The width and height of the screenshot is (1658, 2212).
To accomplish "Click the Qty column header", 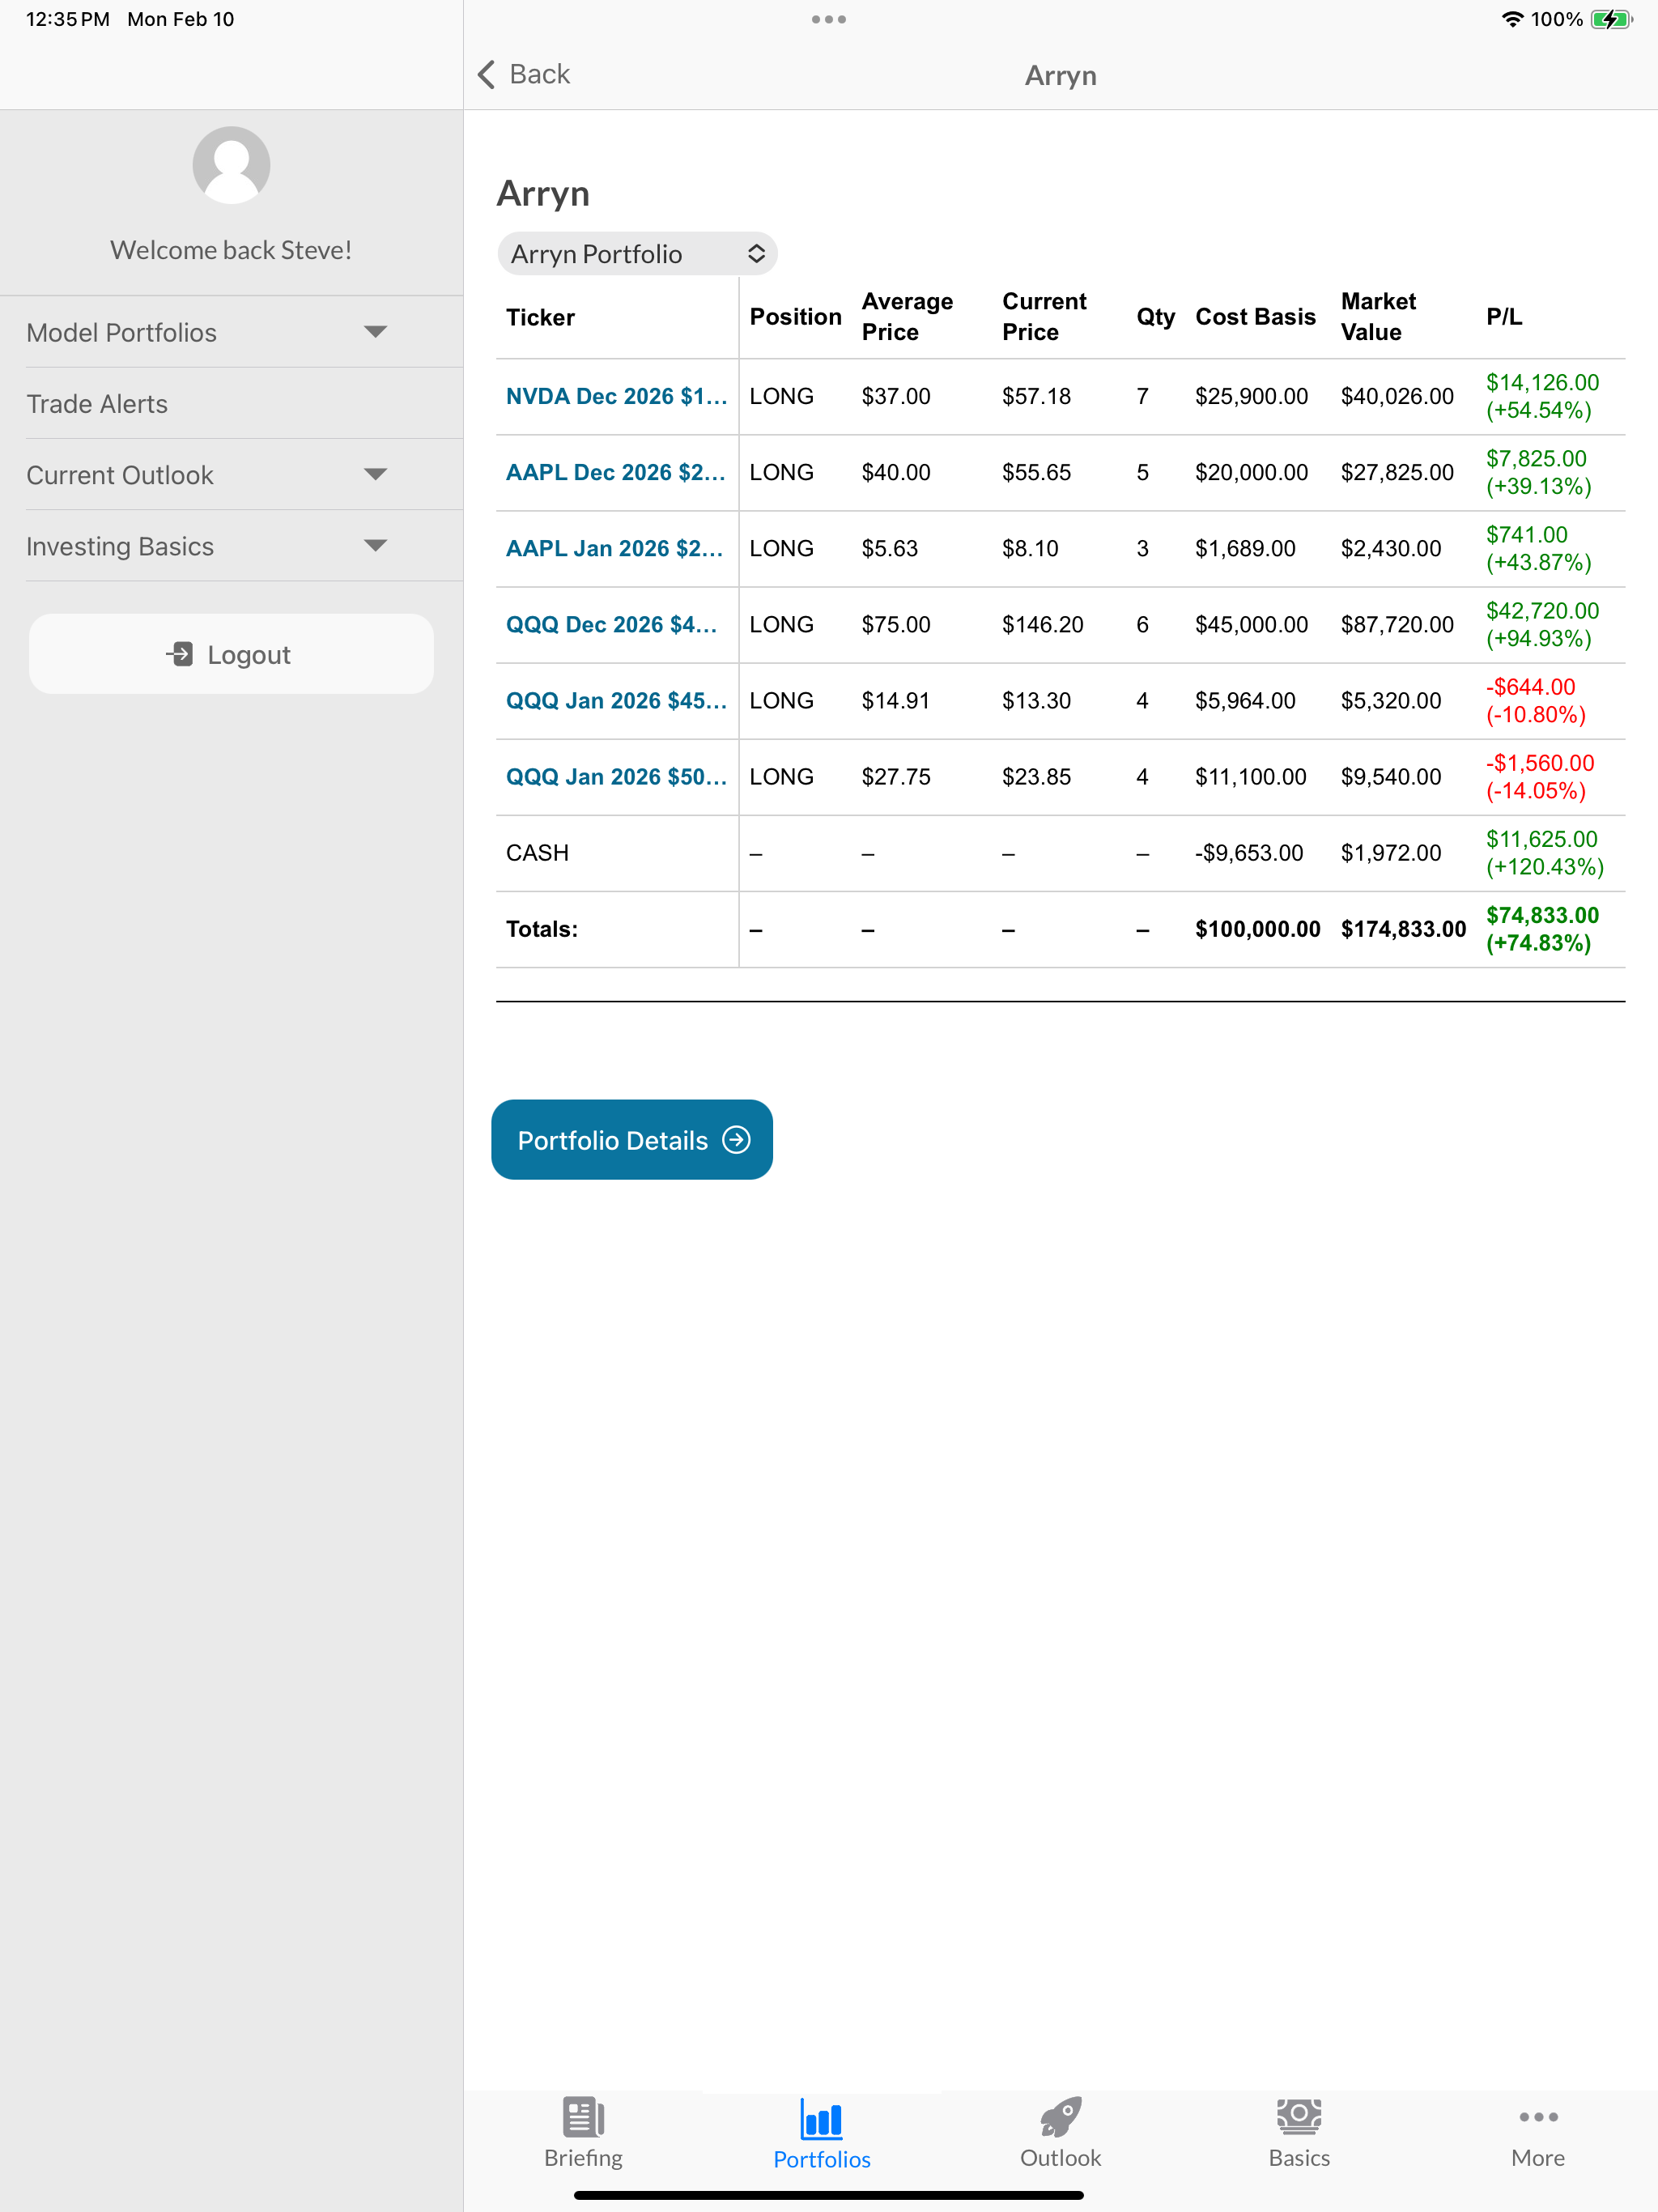I will tap(1155, 317).
